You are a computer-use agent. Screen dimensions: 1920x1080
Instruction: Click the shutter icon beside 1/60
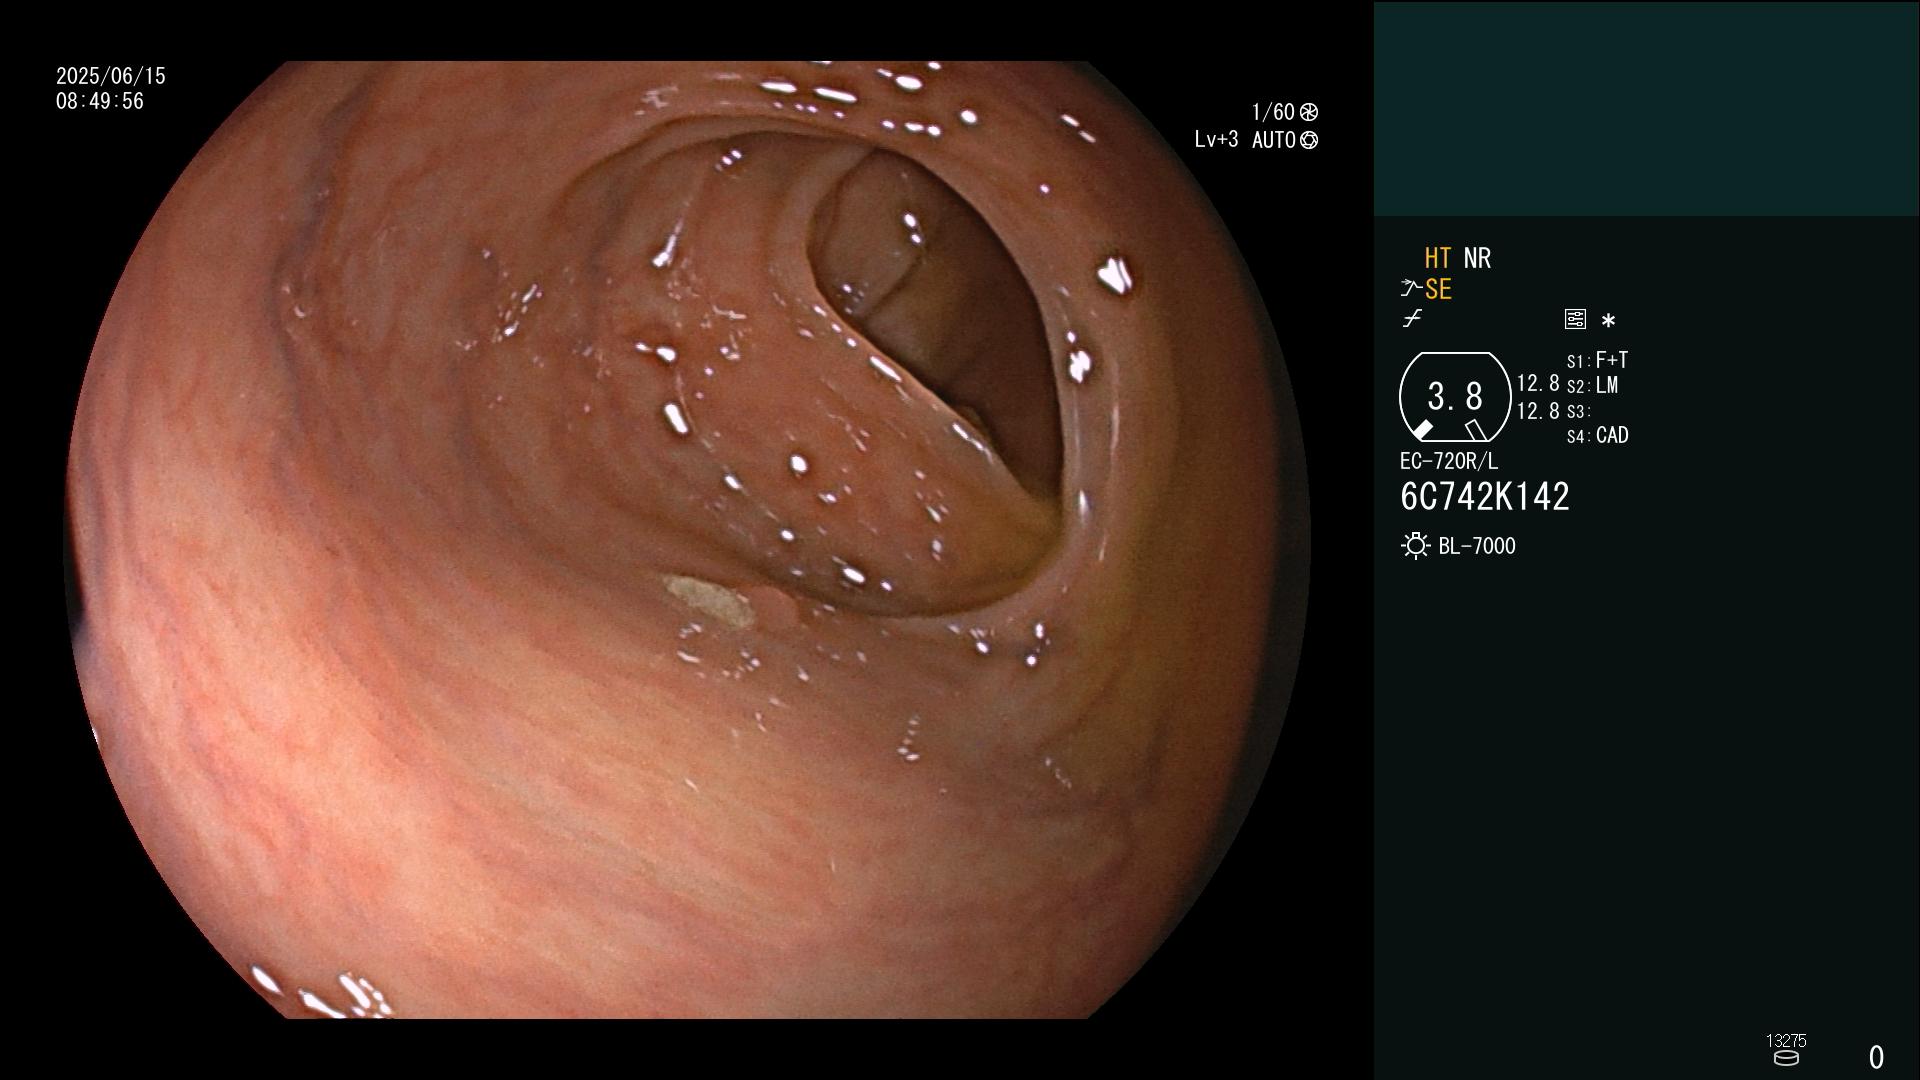point(1309,112)
